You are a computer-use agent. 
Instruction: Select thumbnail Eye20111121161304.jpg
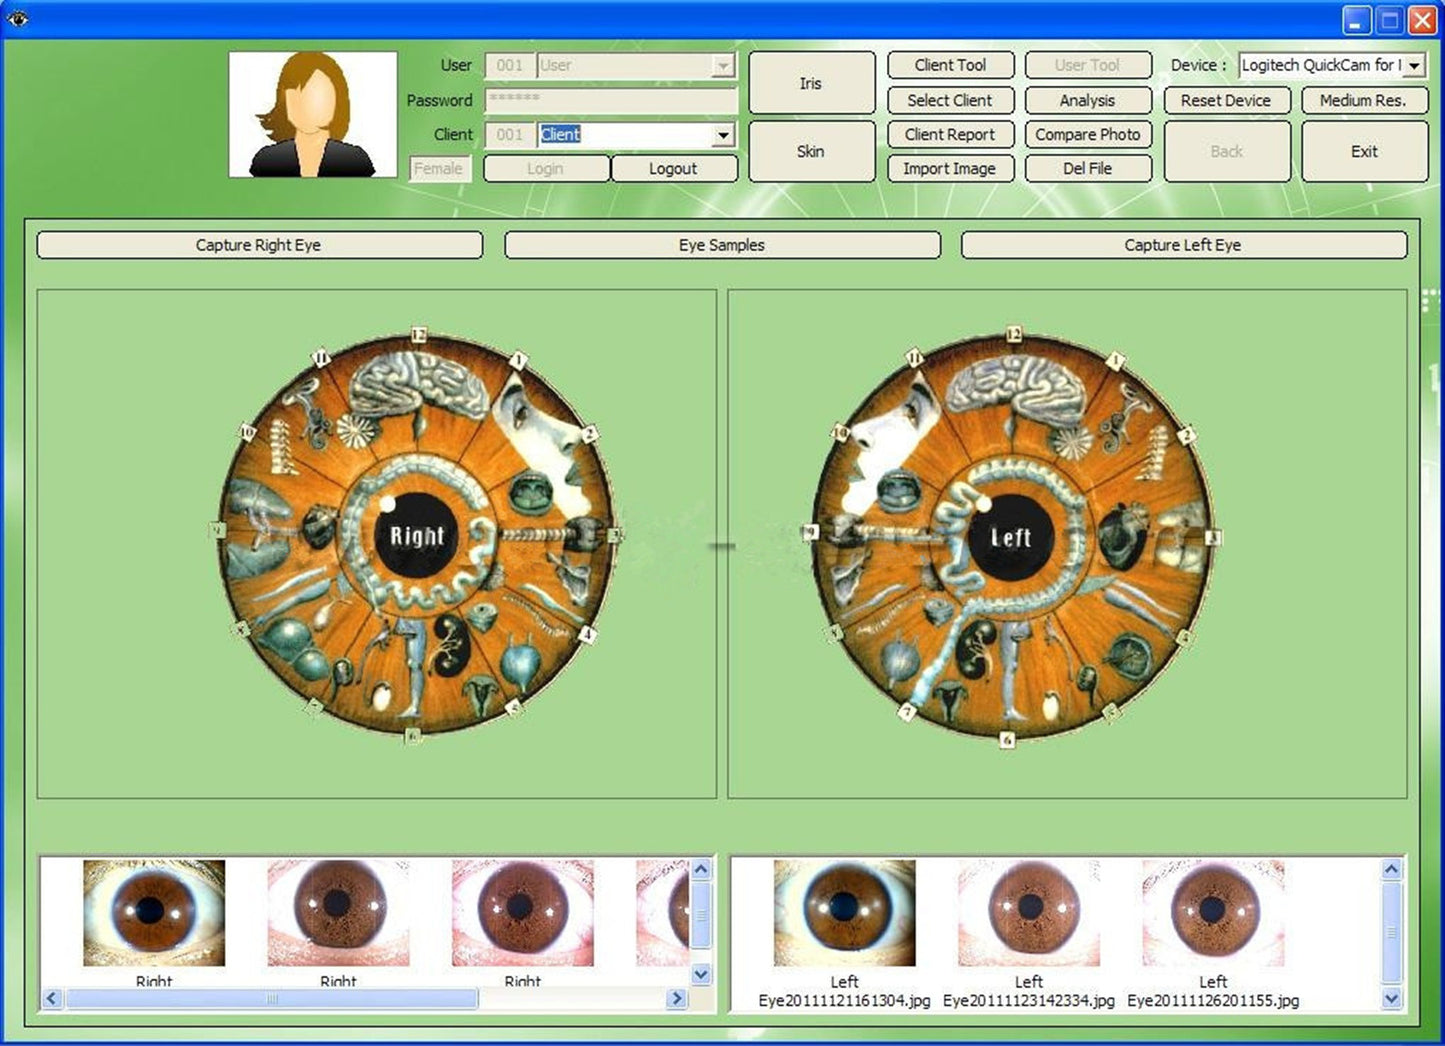[843, 911]
